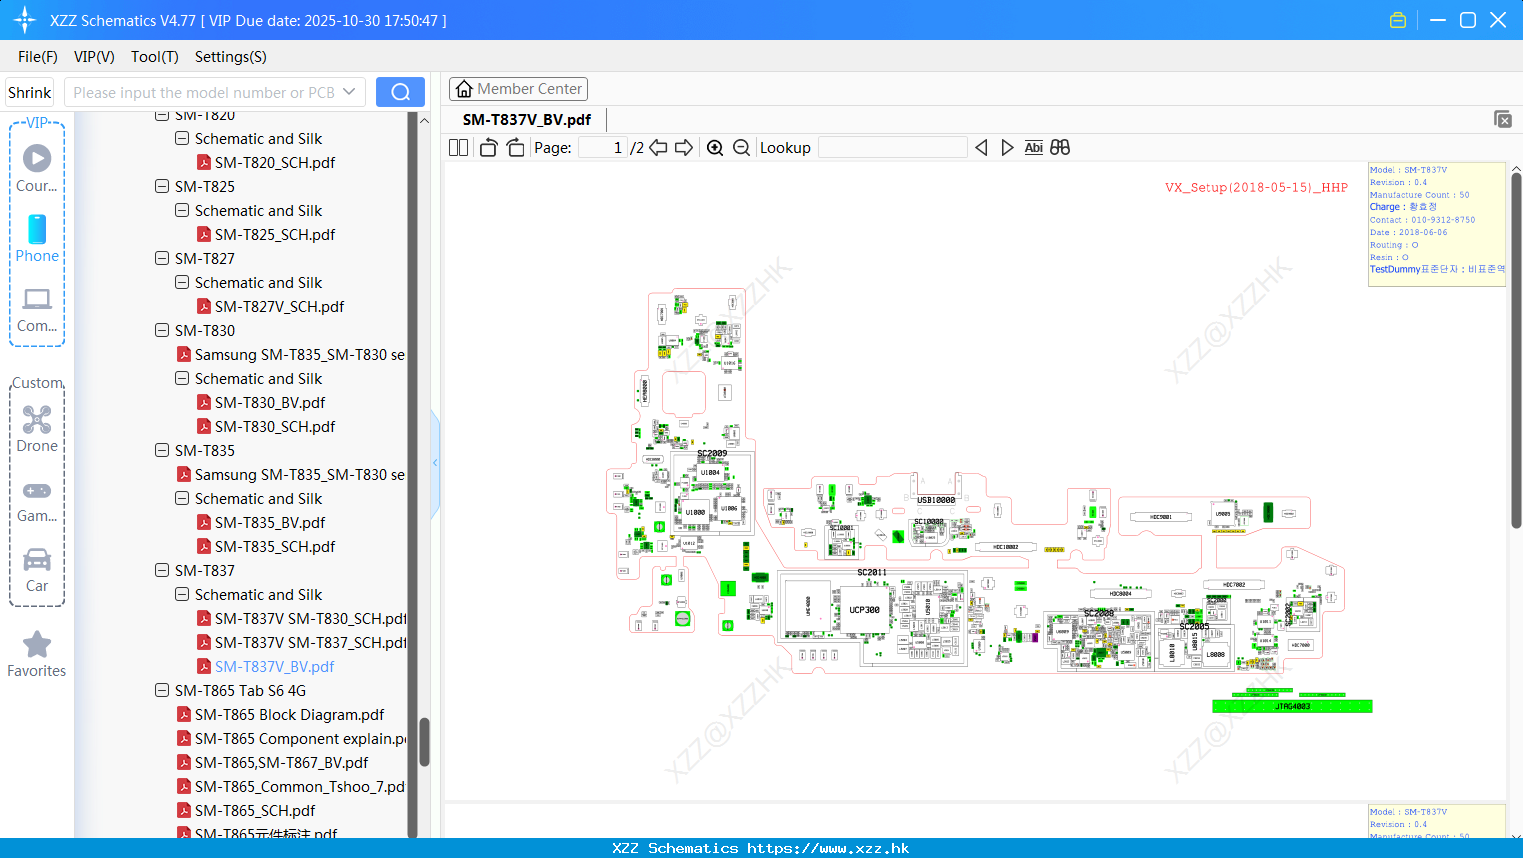Click the yellow toolbox icon in title bar
The height and width of the screenshot is (858, 1523).
pyautogui.click(x=1398, y=20)
